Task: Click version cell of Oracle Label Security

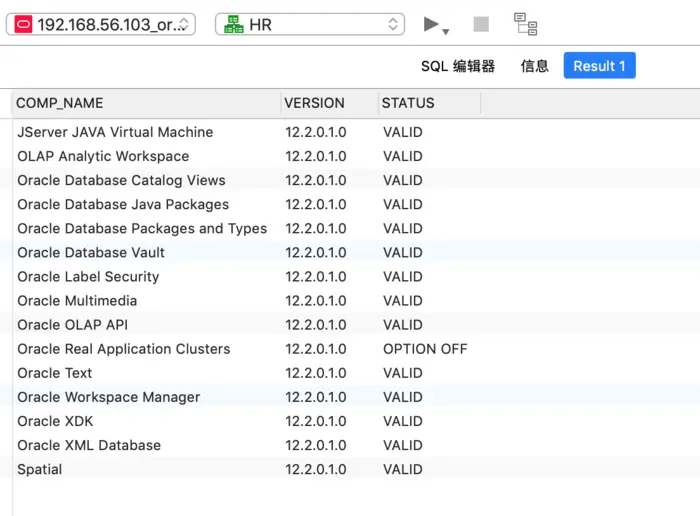Action: tap(316, 277)
